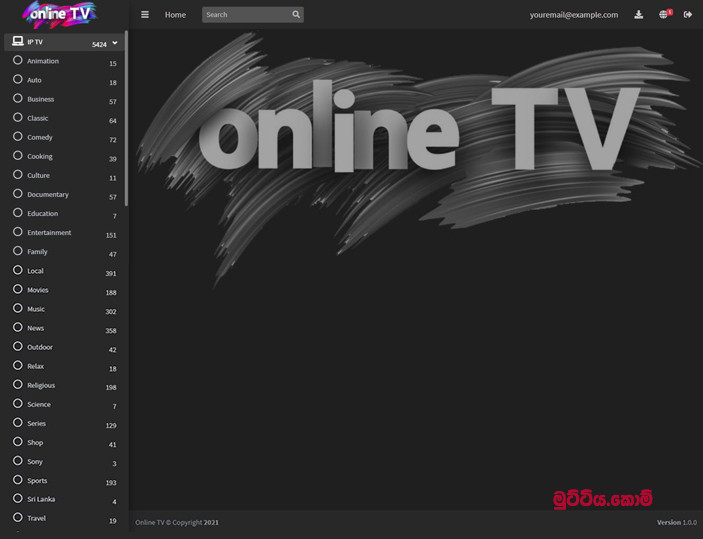Viewport: 703px width, 539px height.
Task: Open the Shop category label
Action: point(35,443)
